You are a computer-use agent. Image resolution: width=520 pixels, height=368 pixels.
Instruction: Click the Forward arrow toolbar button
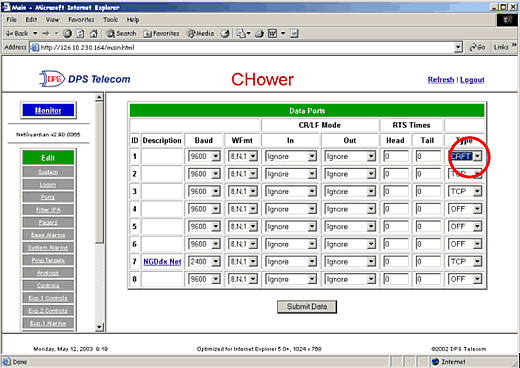[x=46, y=33]
